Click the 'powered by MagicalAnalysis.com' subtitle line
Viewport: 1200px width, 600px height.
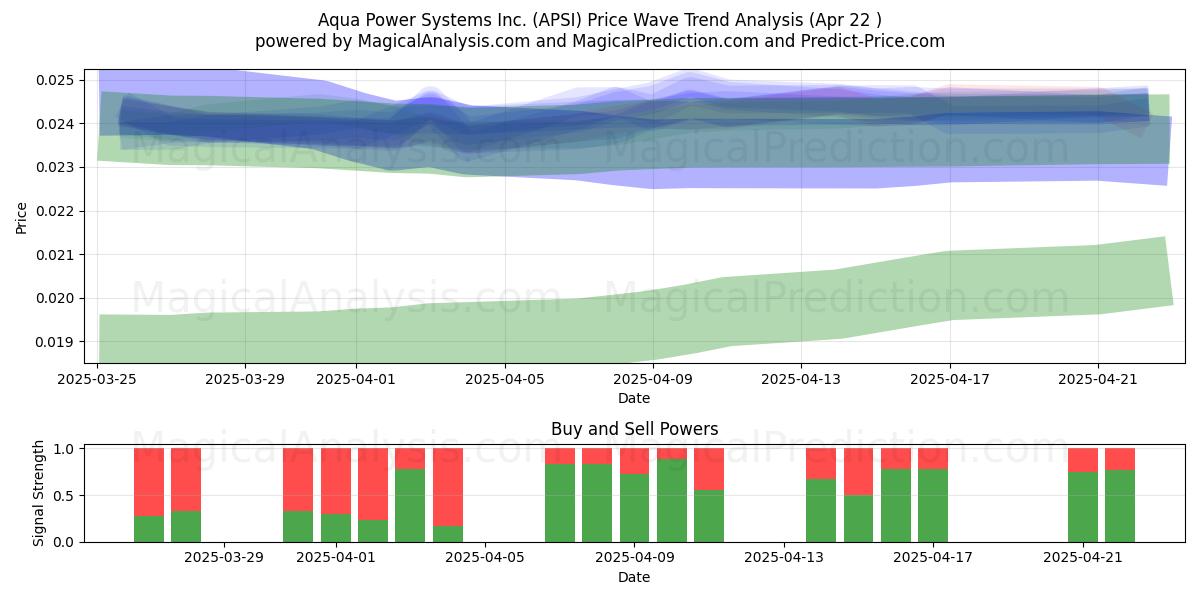click(x=600, y=41)
